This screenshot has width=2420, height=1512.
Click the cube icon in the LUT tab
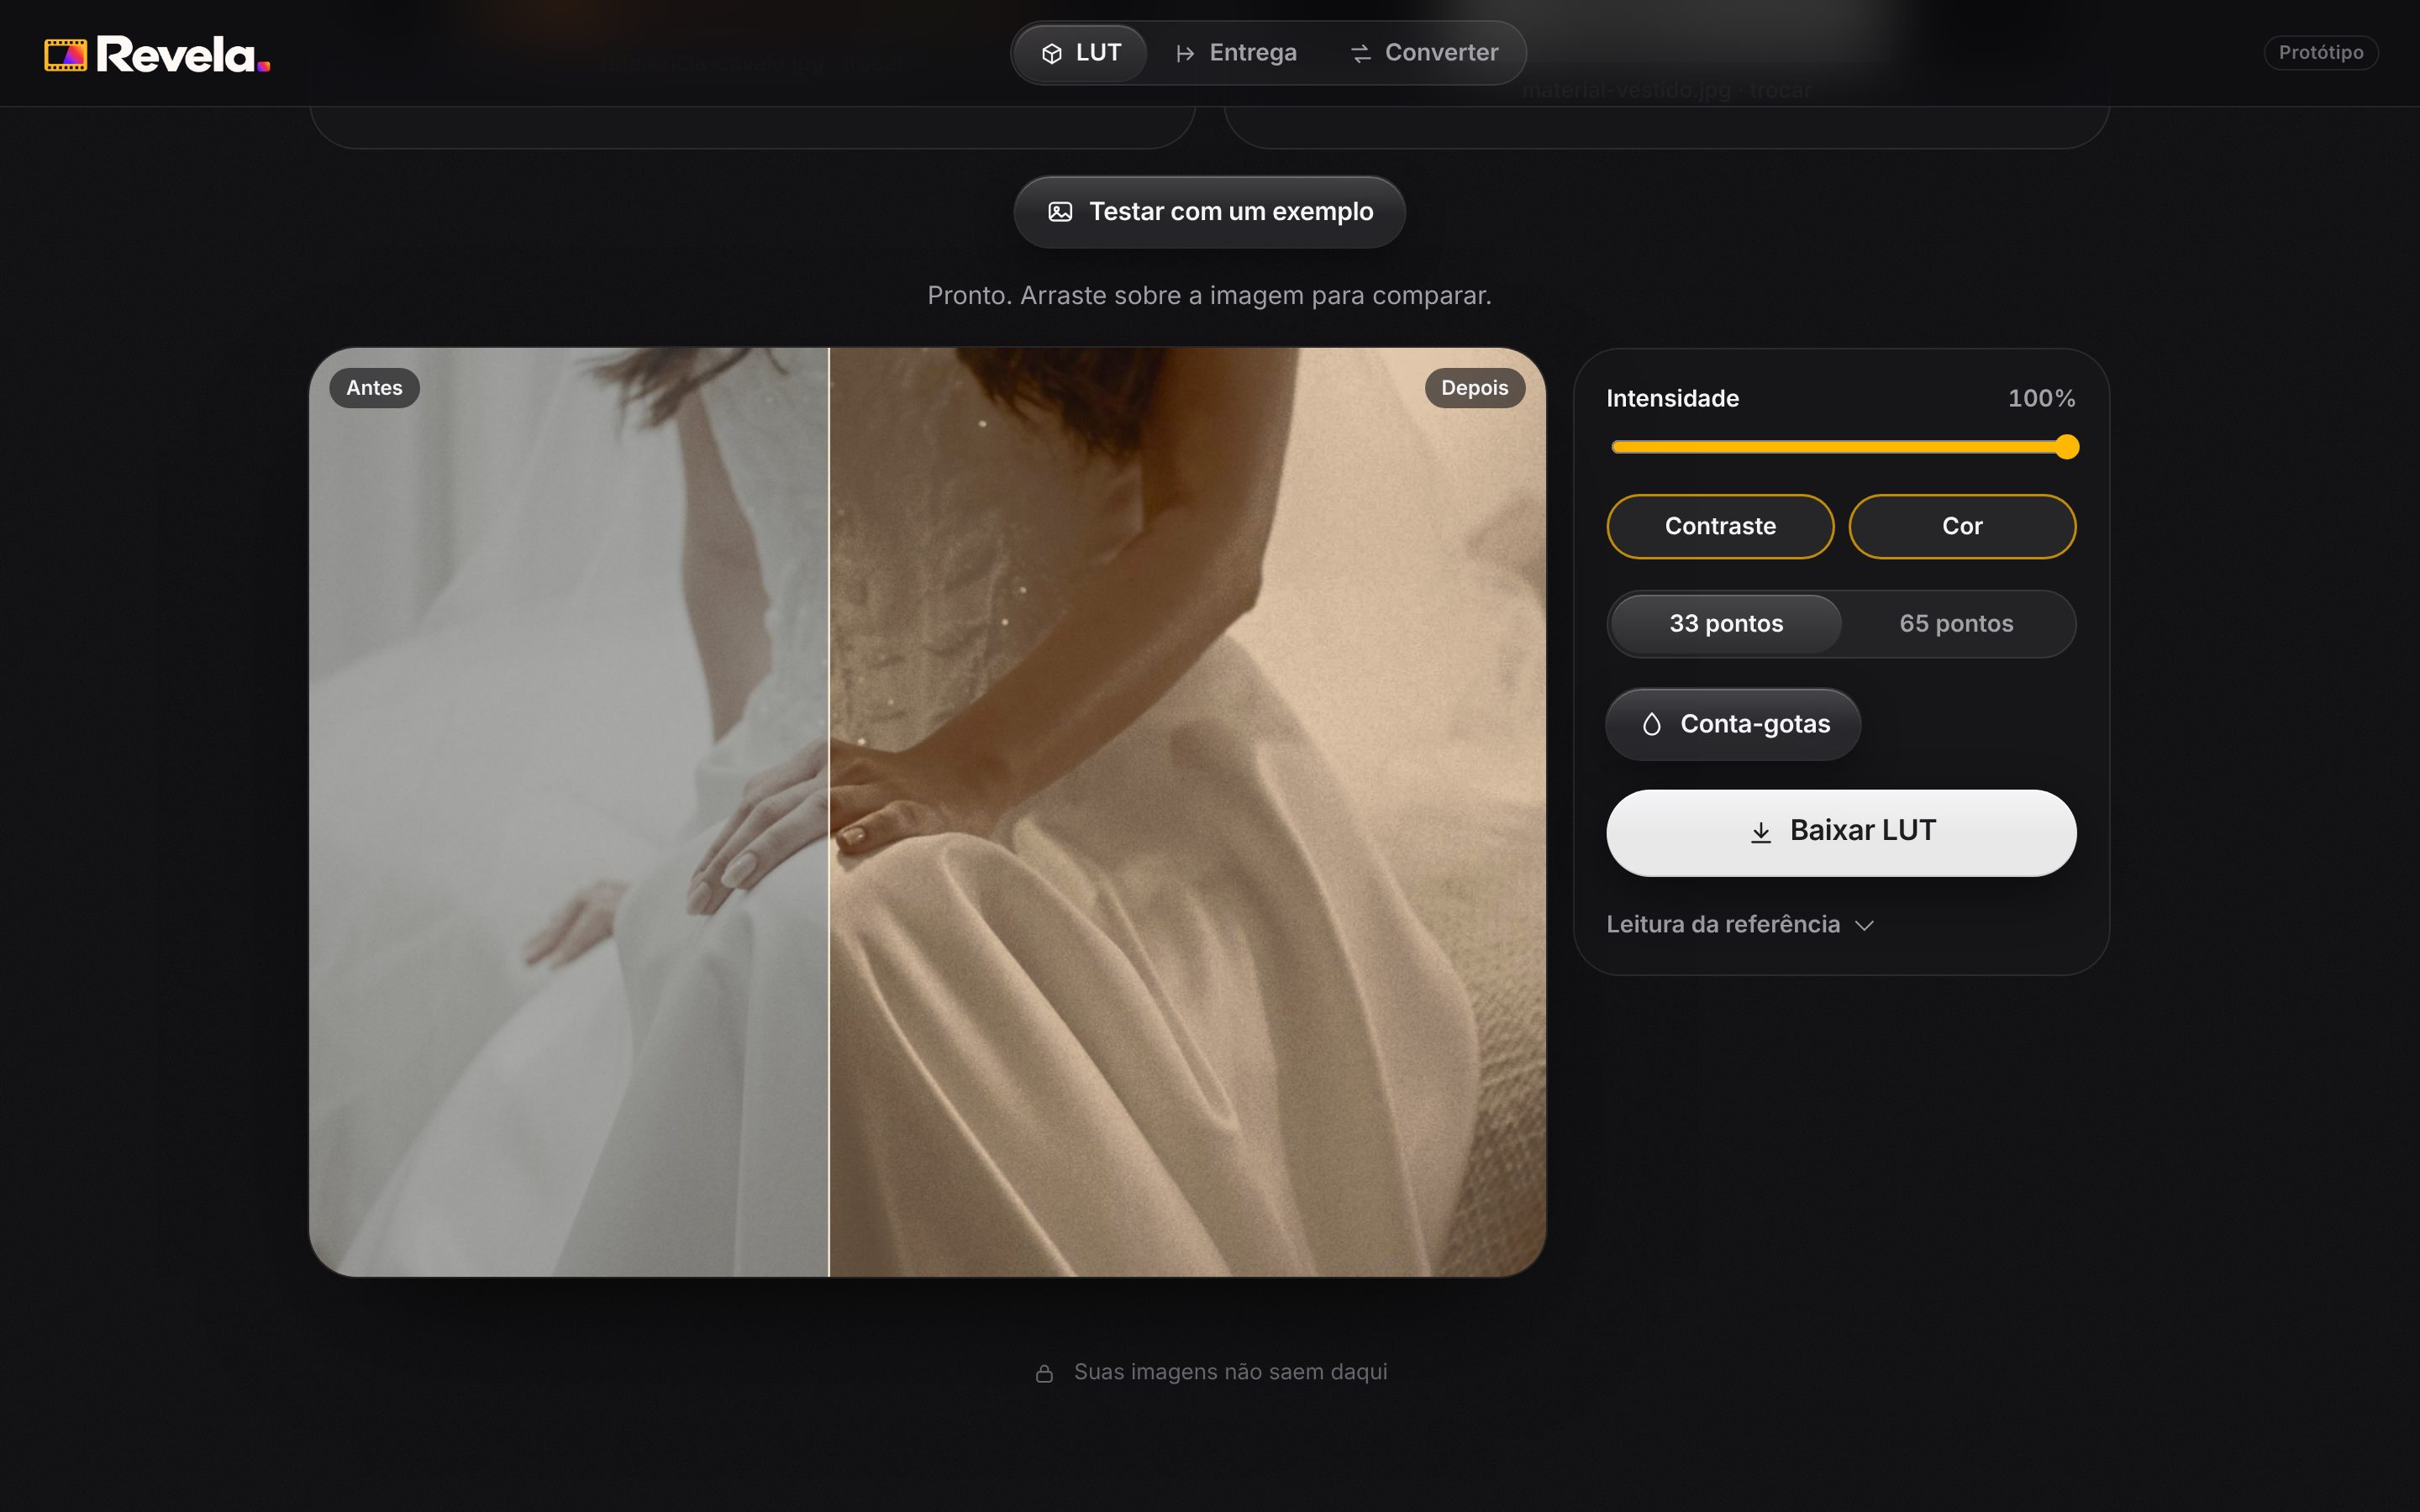point(1051,53)
